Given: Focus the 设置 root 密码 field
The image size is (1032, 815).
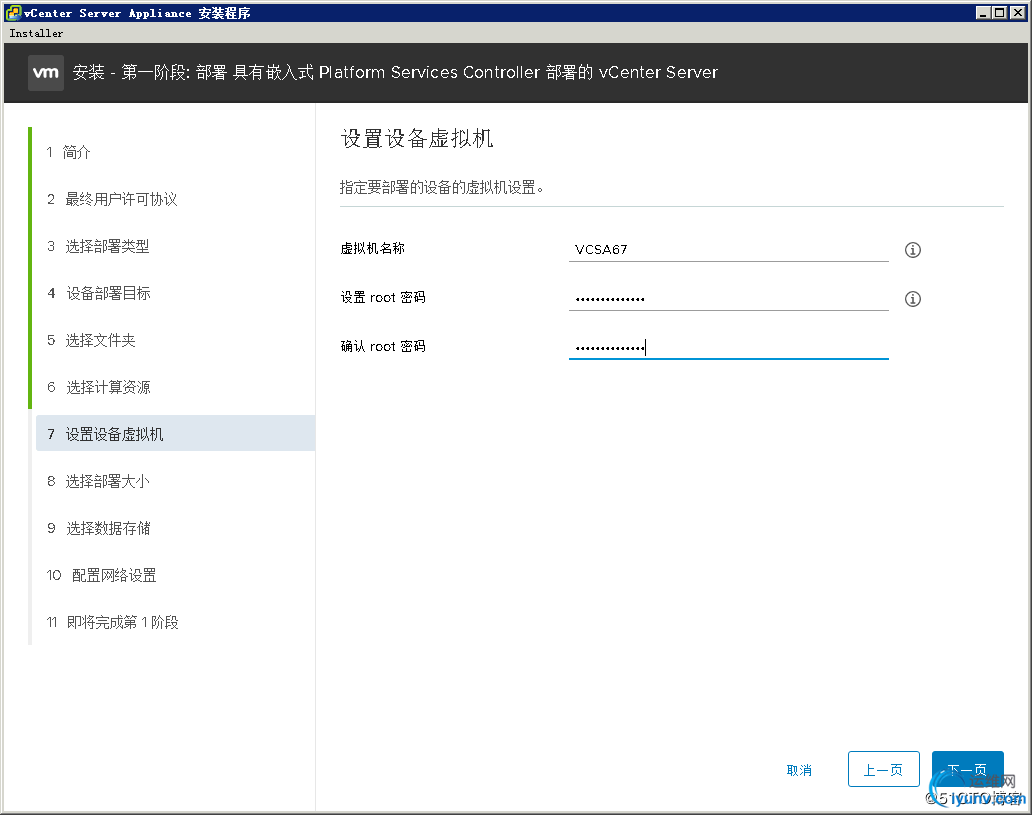Looking at the screenshot, I should (x=729, y=299).
